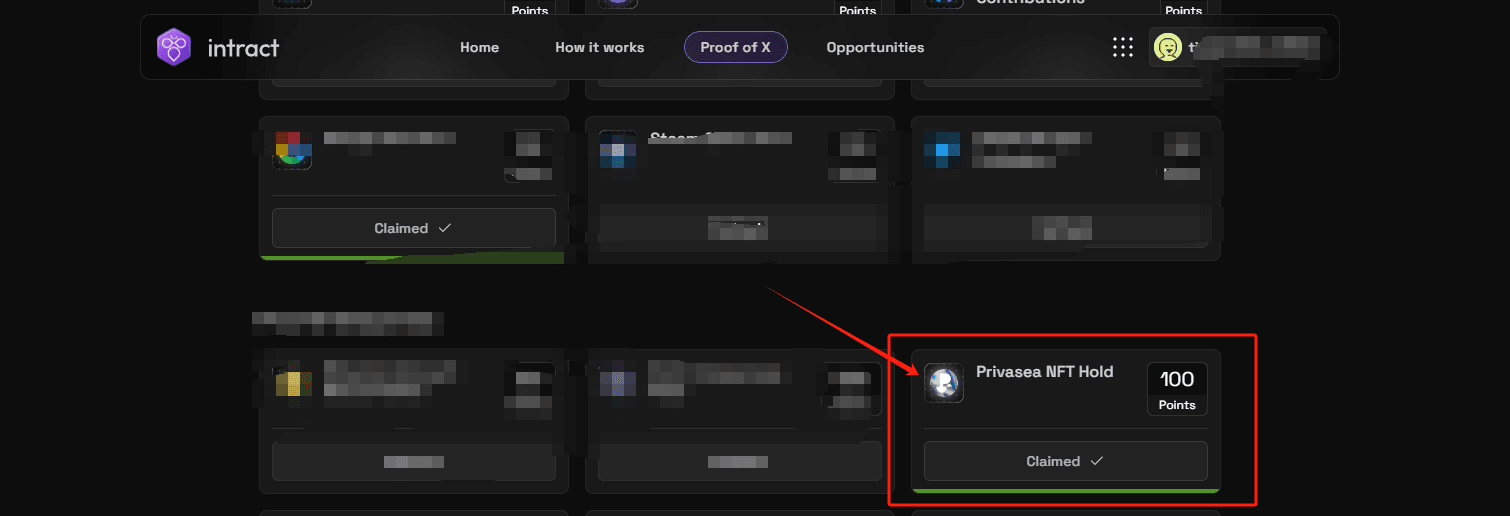Click Claimed button on Privasea NFT Hold card
Screen dimensions: 1510x516
[1065, 461]
